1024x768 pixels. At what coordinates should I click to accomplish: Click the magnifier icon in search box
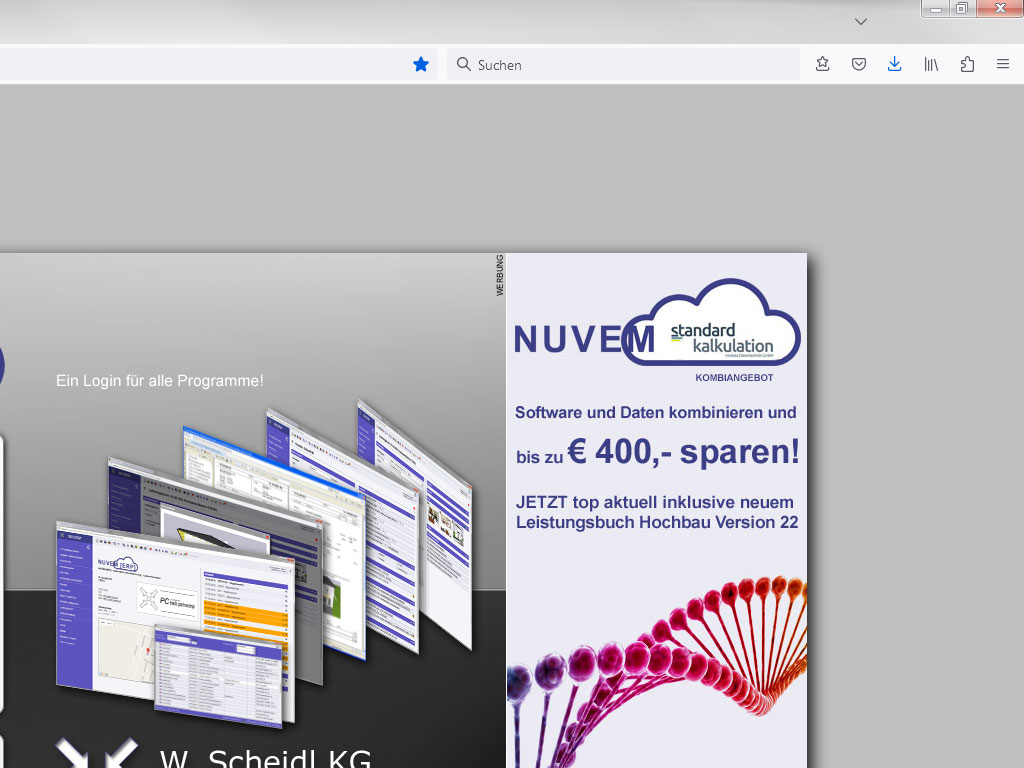(464, 64)
